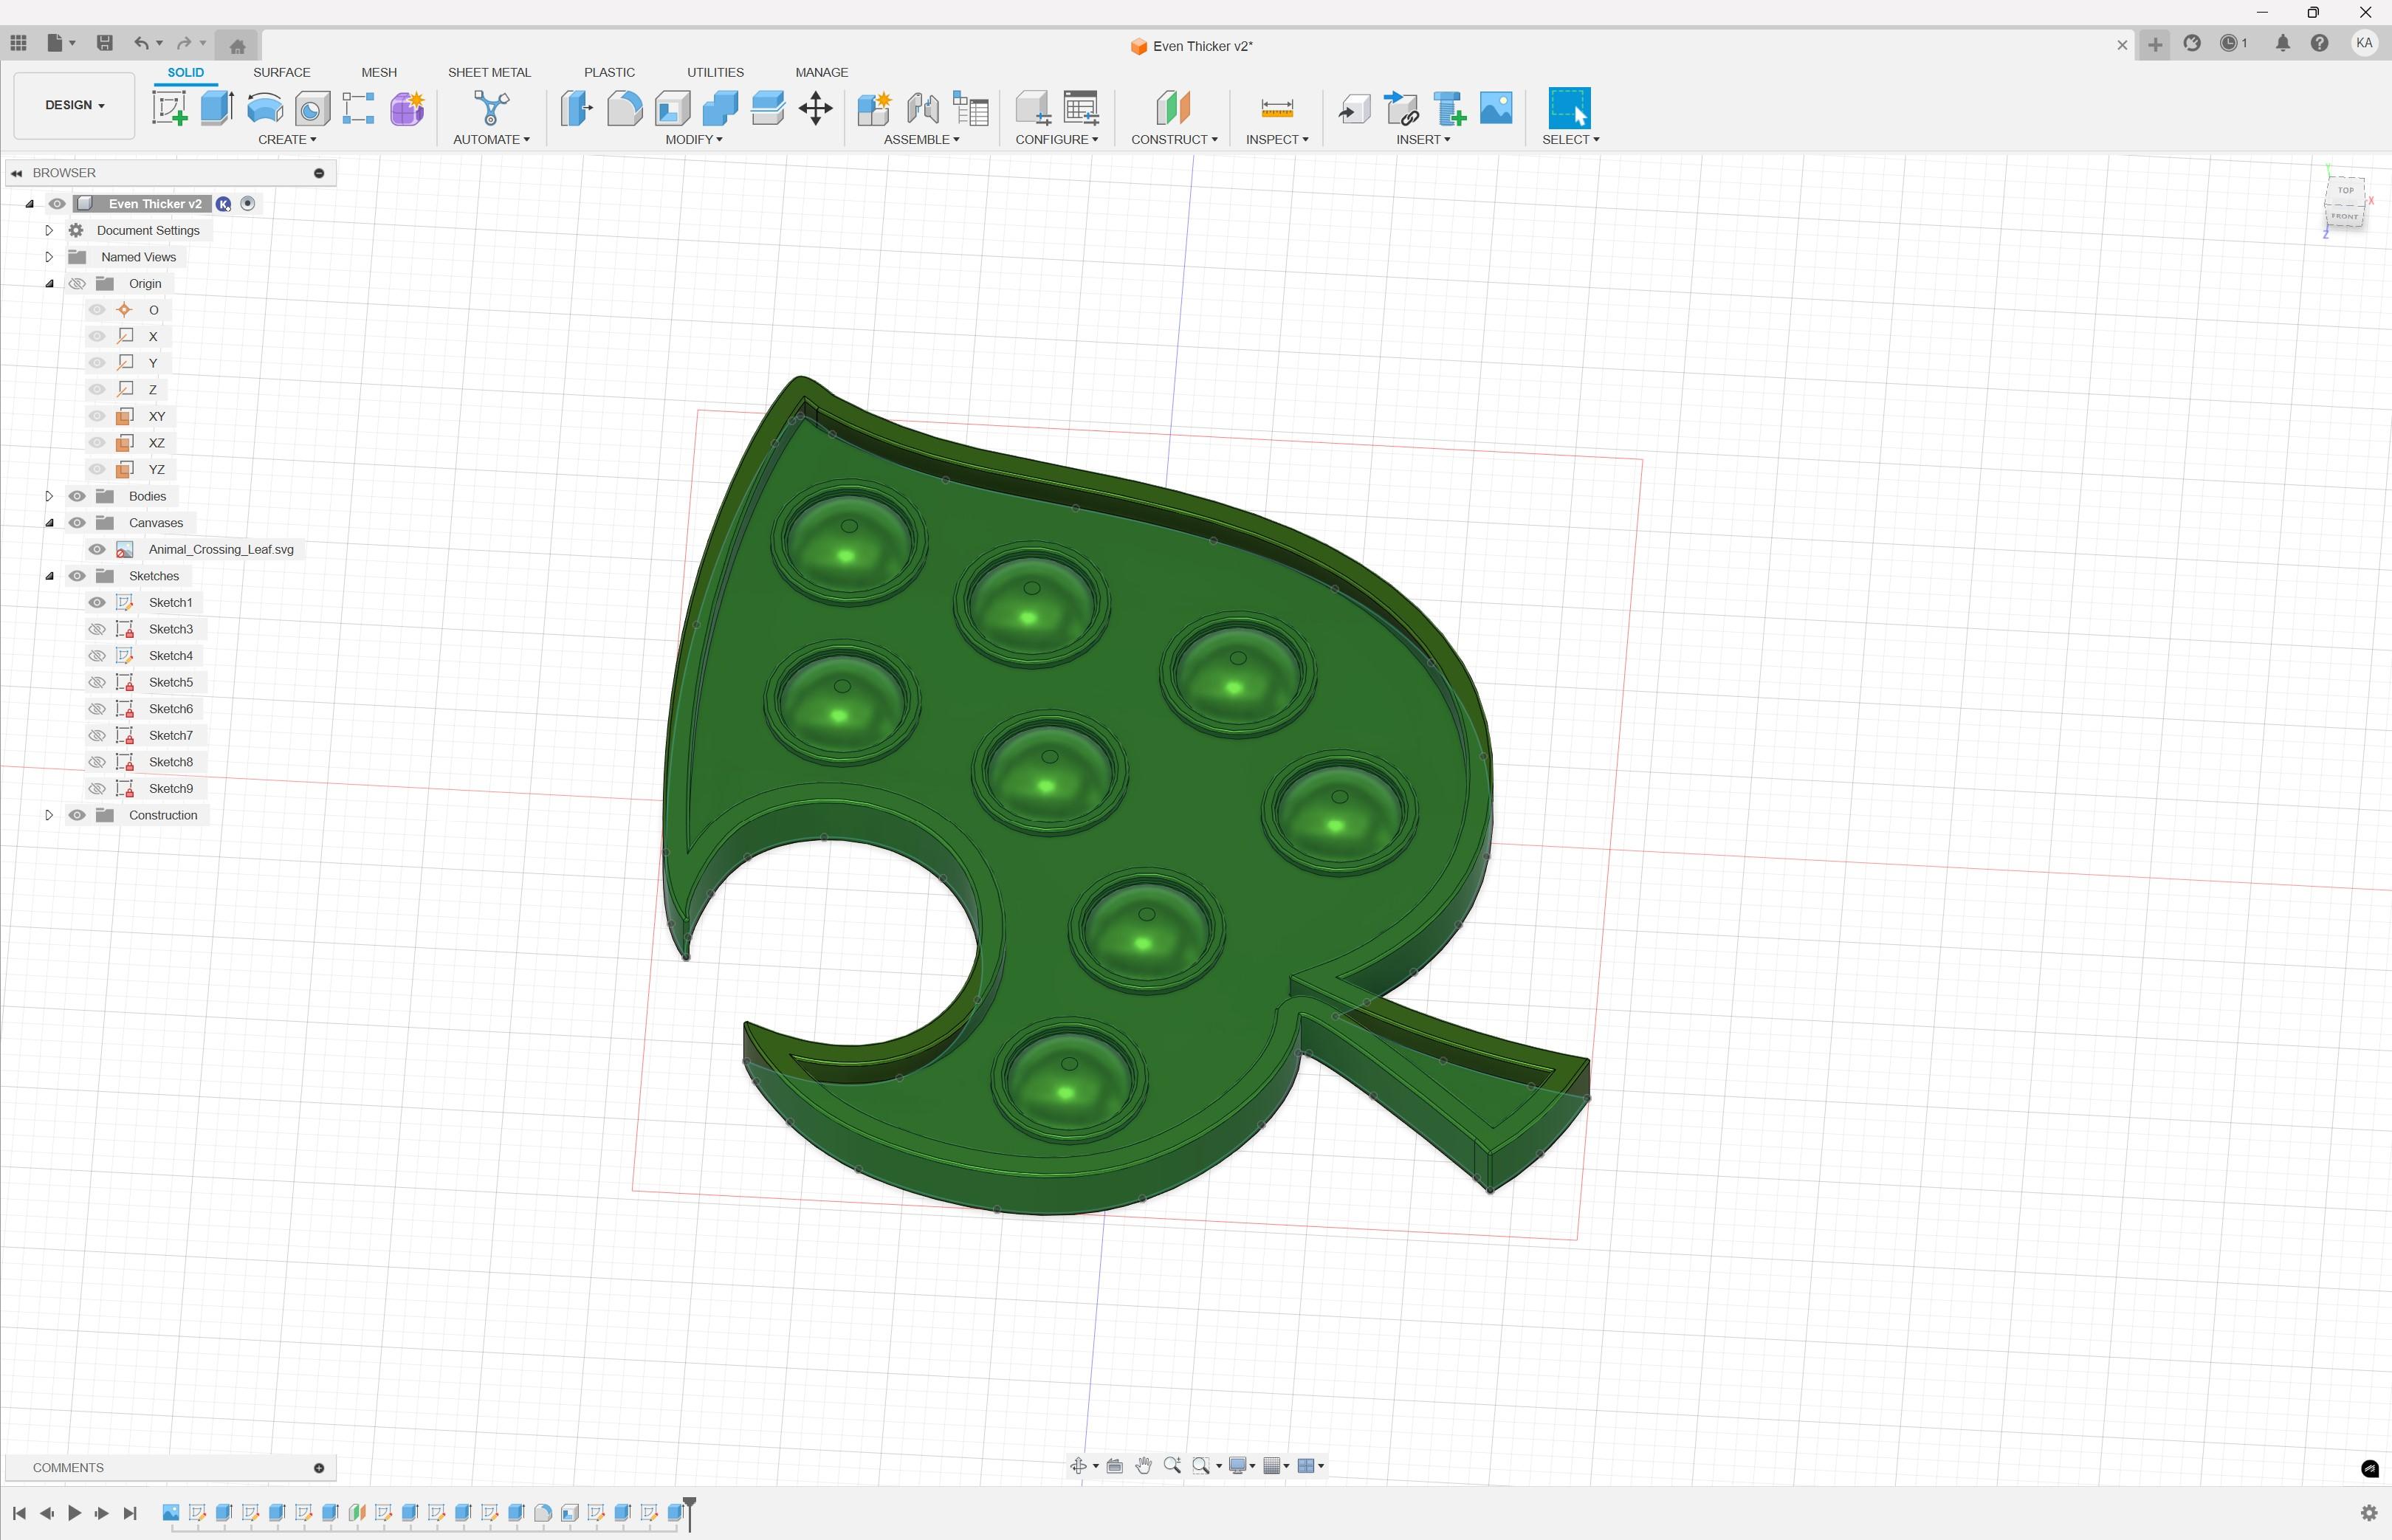Image resolution: width=2392 pixels, height=1540 pixels.
Task: Expand Document Settings node
Action: [x=49, y=230]
